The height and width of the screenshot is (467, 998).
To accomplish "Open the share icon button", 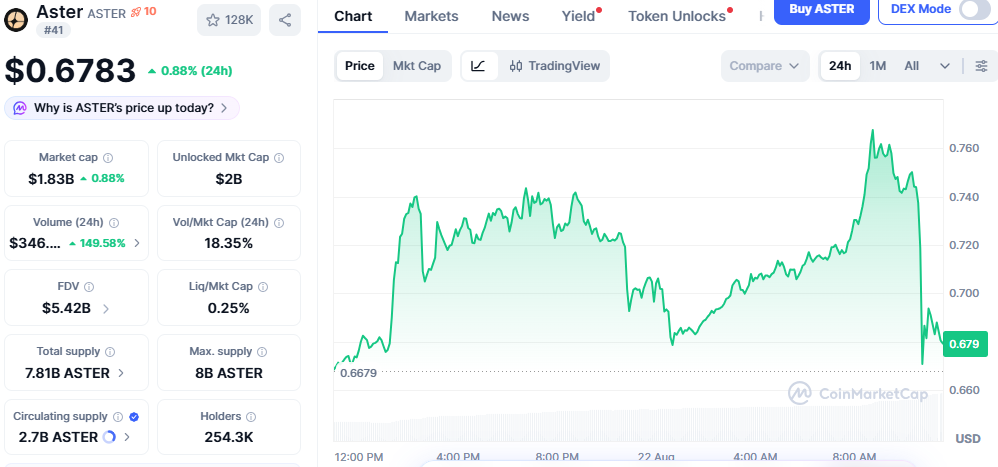I will [285, 20].
